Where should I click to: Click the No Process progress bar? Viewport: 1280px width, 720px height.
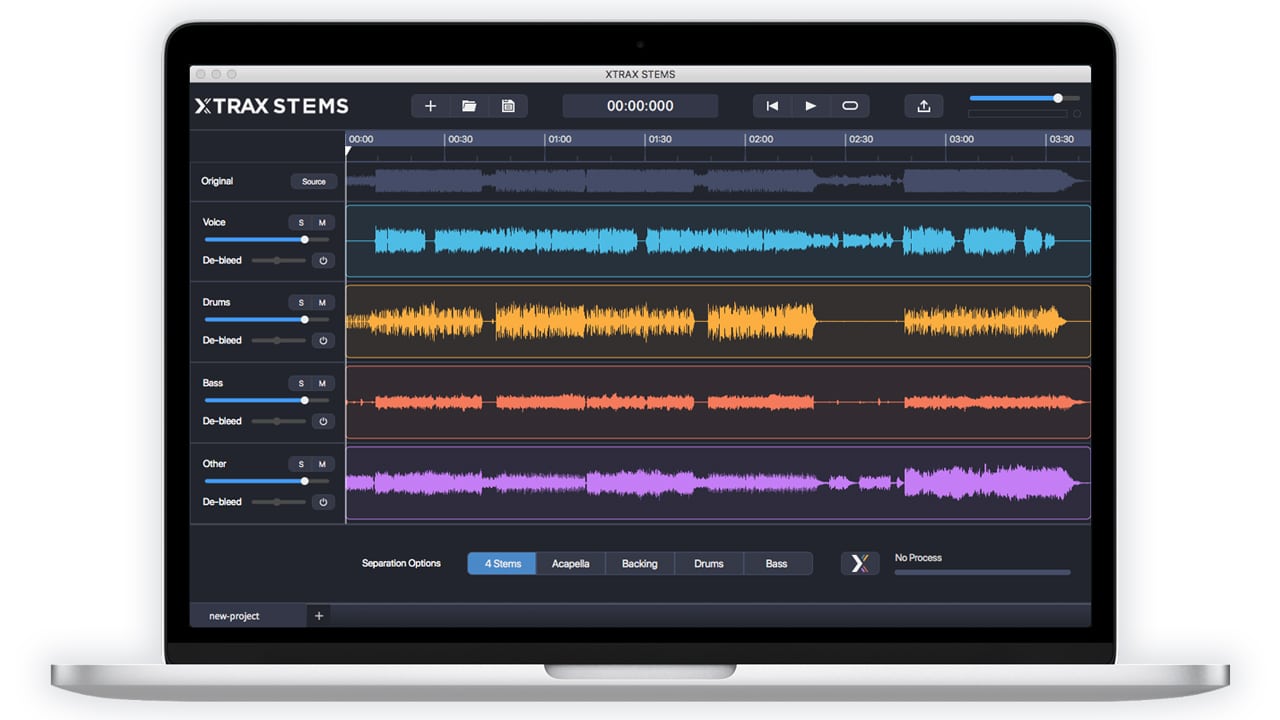(x=982, y=573)
